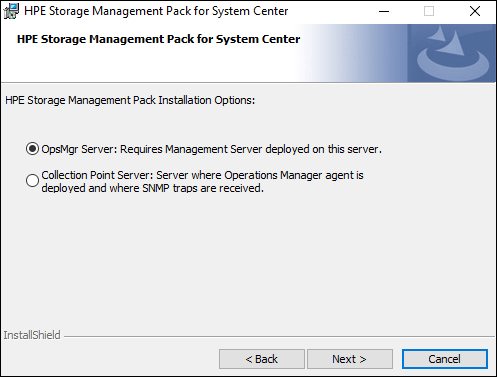Cancel the installation wizard
497x377 pixels.
[445, 359]
